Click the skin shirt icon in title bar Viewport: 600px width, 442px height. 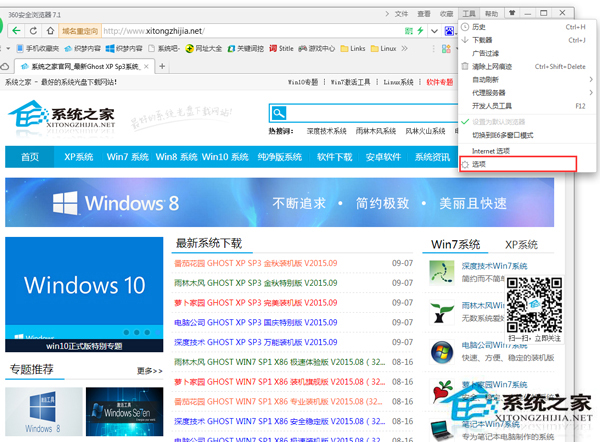(x=512, y=14)
